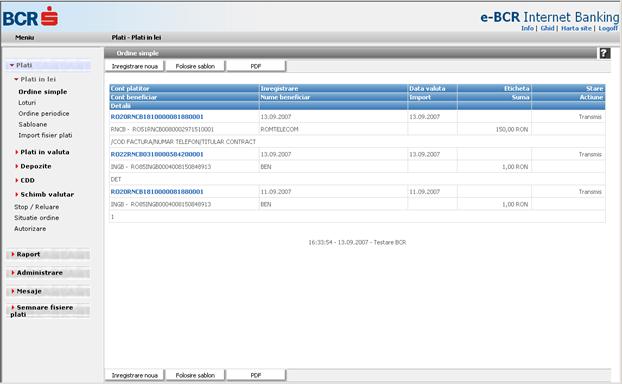Click top Folosire sablon button
The width and height of the screenshot is (622, 384).
tap(195, 66)
